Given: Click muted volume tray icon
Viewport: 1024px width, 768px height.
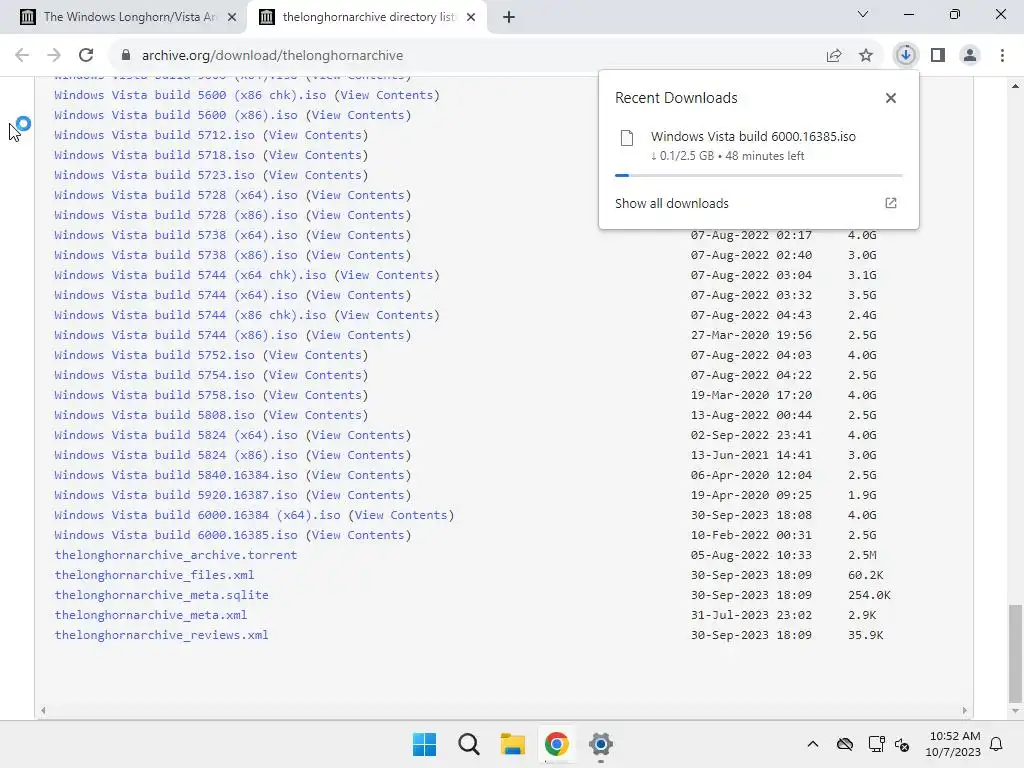Looking at the screenshot, I should pos(903,744).
